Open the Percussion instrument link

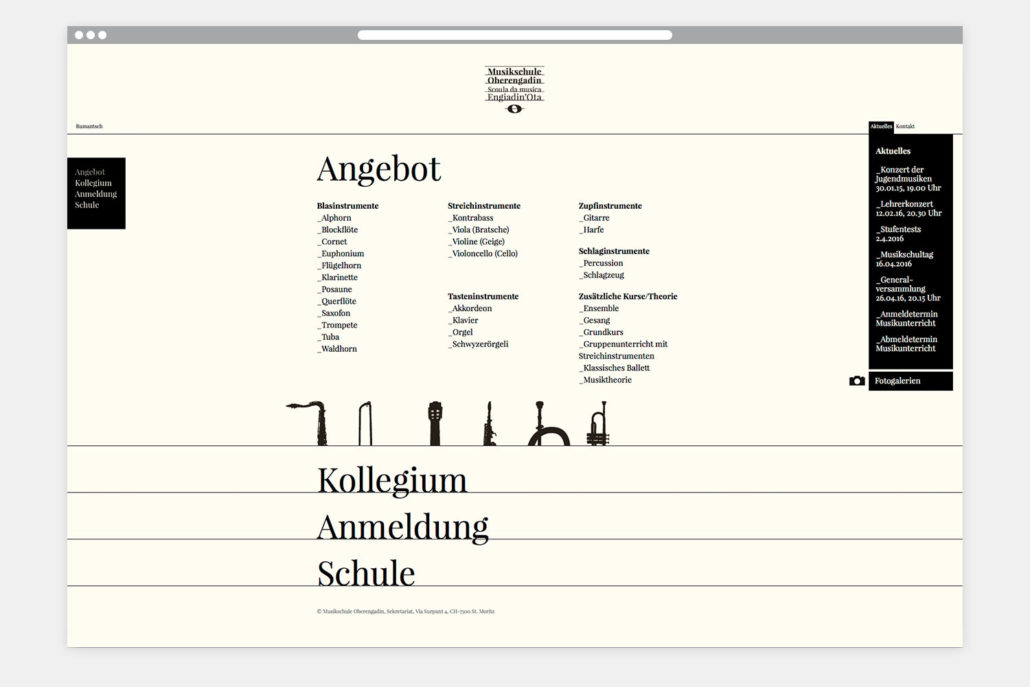(x=601, y=263)
